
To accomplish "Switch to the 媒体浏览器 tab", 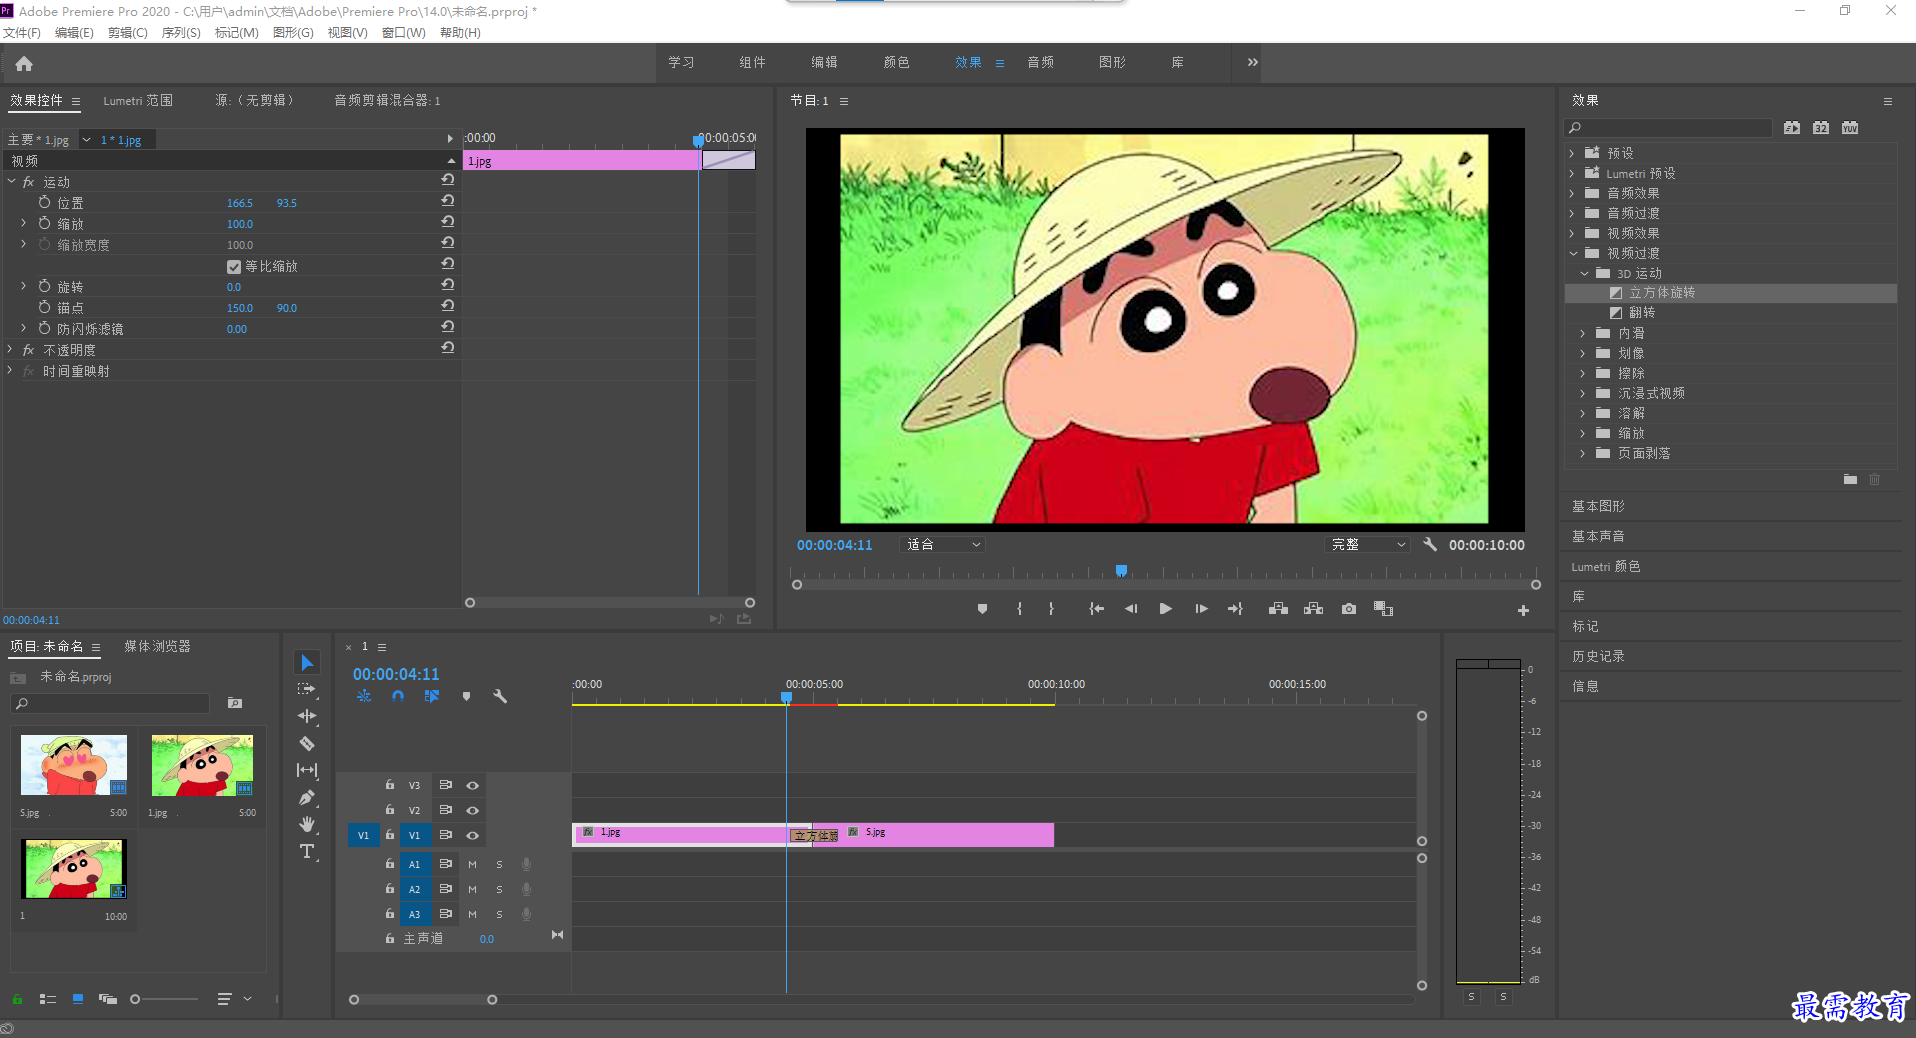I will point(157,647).
